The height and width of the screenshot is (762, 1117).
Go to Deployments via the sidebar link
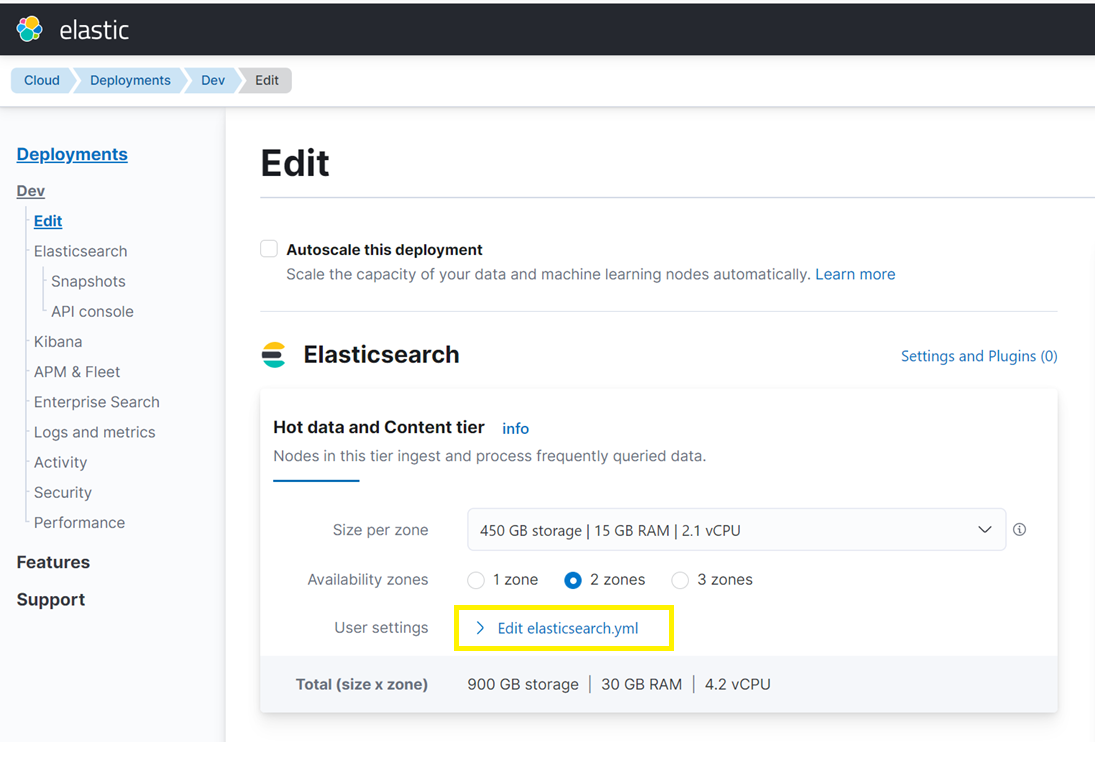[x=71, y=154]
